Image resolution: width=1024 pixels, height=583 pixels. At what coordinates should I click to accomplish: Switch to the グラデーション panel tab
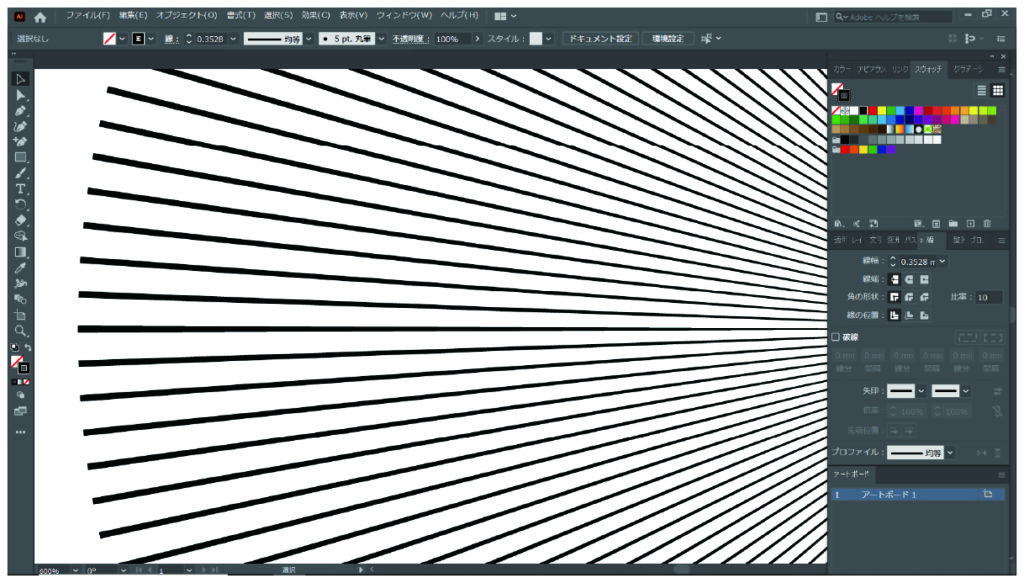click(968, 69)
